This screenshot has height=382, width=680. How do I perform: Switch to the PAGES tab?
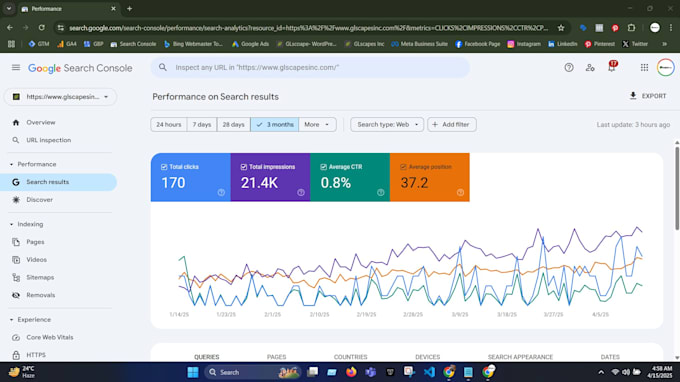[276, 357]
